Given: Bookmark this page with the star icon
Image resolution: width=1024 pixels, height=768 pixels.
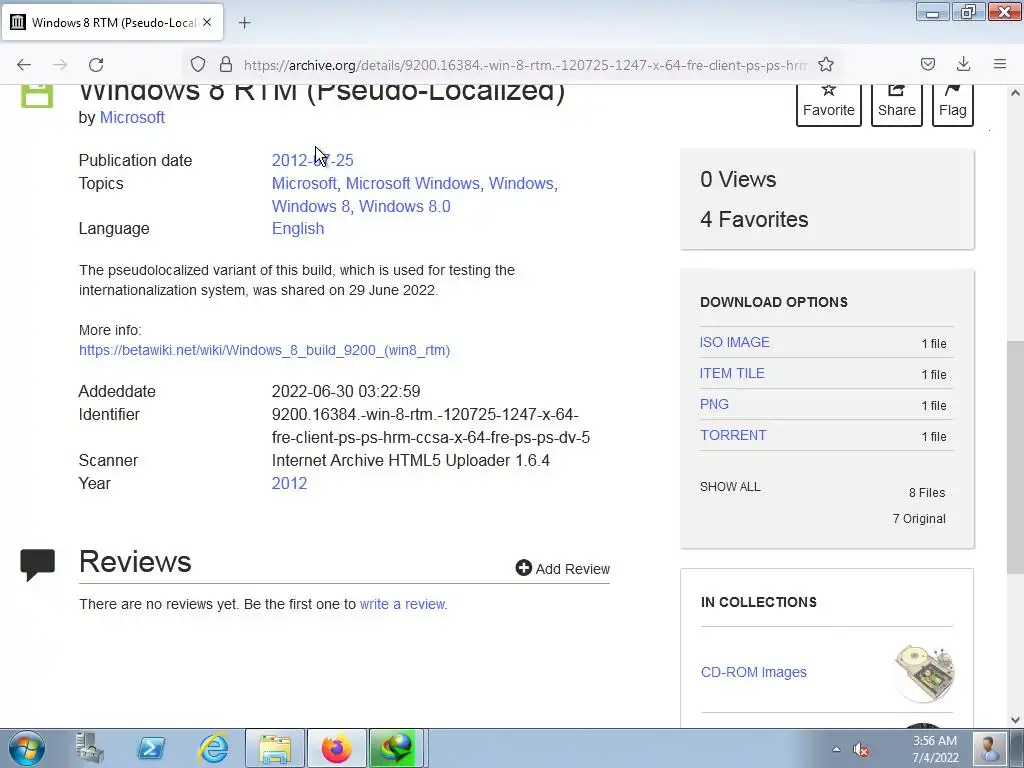Looking at the screenshot, I should click(826, 65).
